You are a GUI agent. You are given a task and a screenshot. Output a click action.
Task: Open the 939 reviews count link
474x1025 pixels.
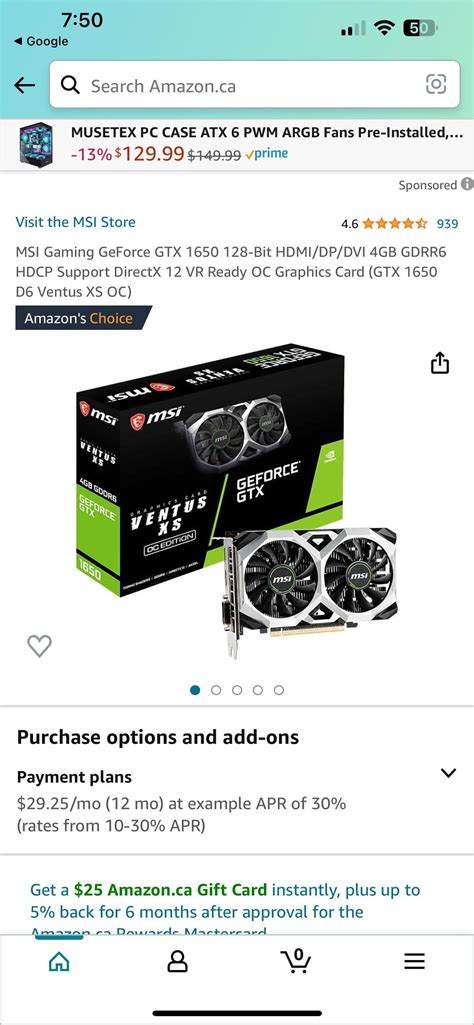pos(447,224)
